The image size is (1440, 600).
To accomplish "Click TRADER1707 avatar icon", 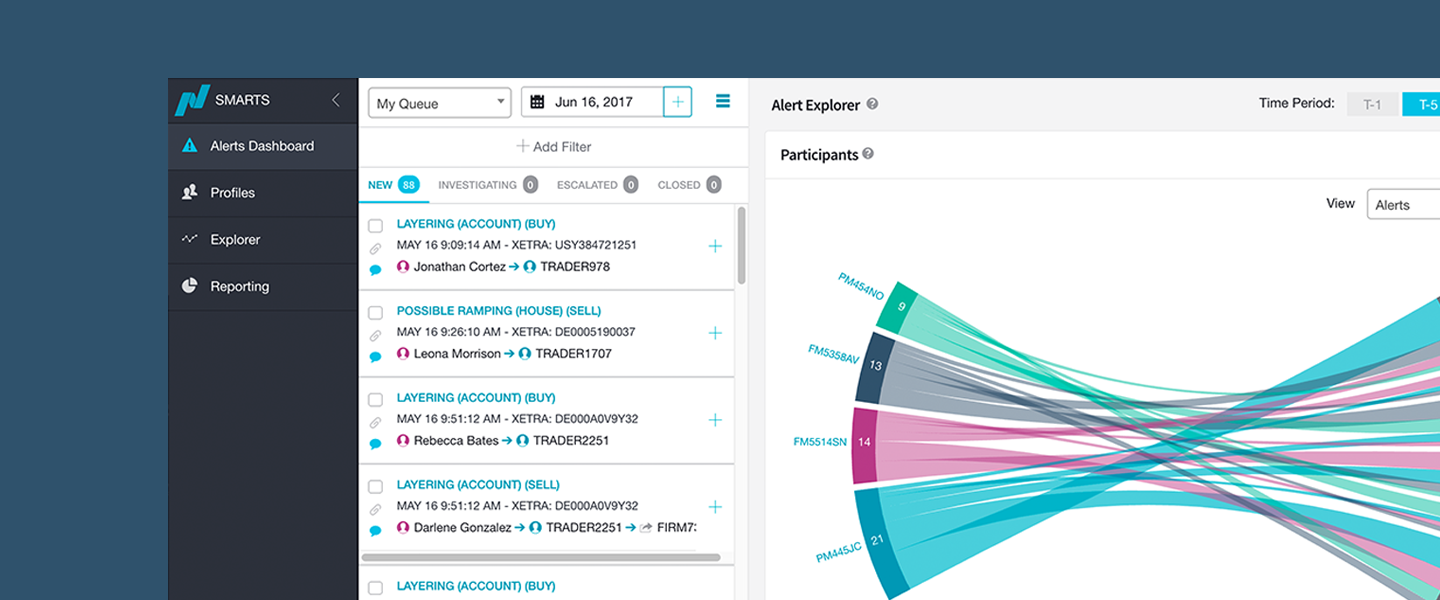I will click(525, 354).
